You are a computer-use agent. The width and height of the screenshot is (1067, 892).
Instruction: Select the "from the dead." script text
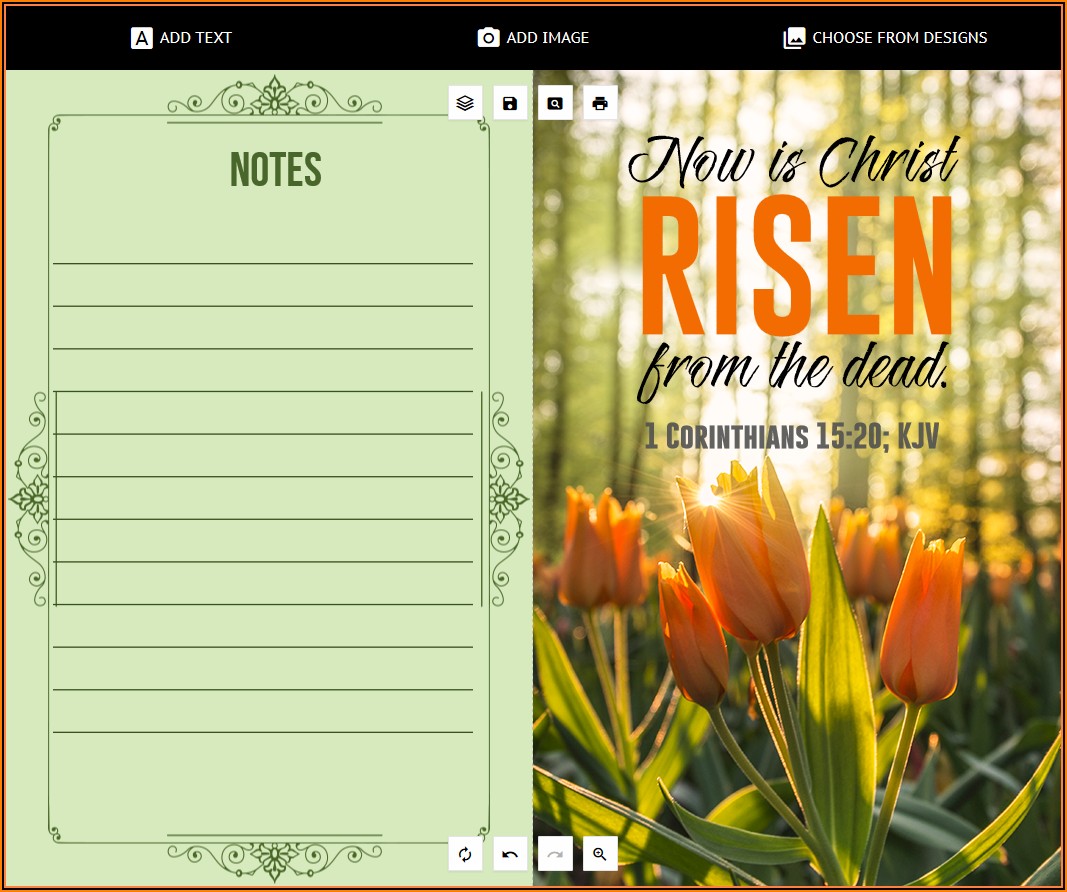[x=792, y=369]
